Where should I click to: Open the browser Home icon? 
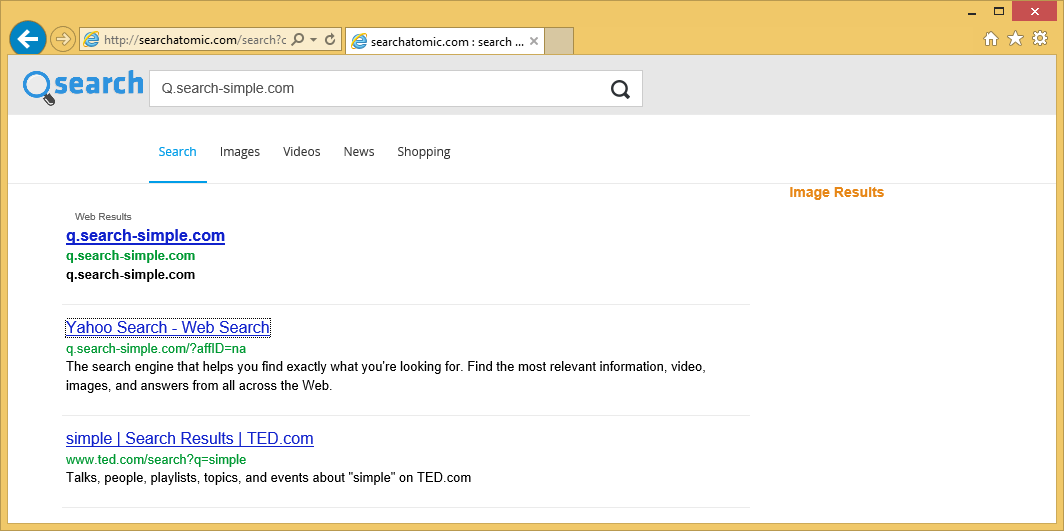(991, 39)
